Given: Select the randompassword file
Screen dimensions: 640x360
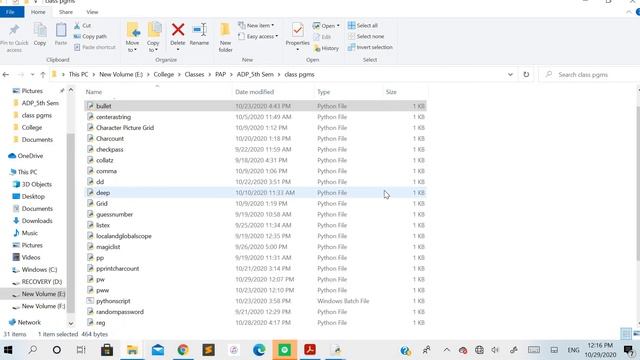Looking at the screenshot, I should click(256, 312).
